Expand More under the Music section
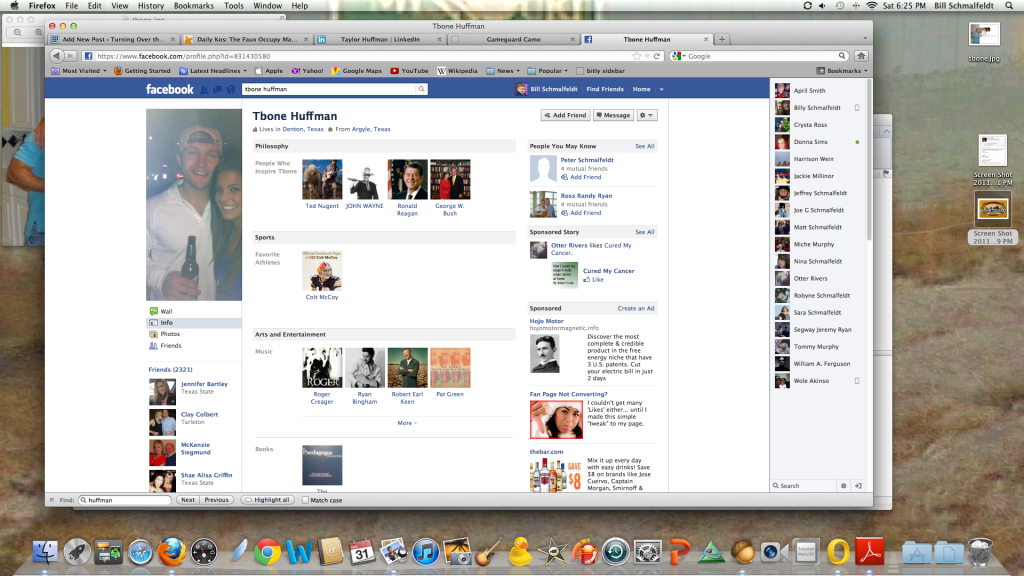Viewport: 1024px width, 576px height. coord(406,423)
